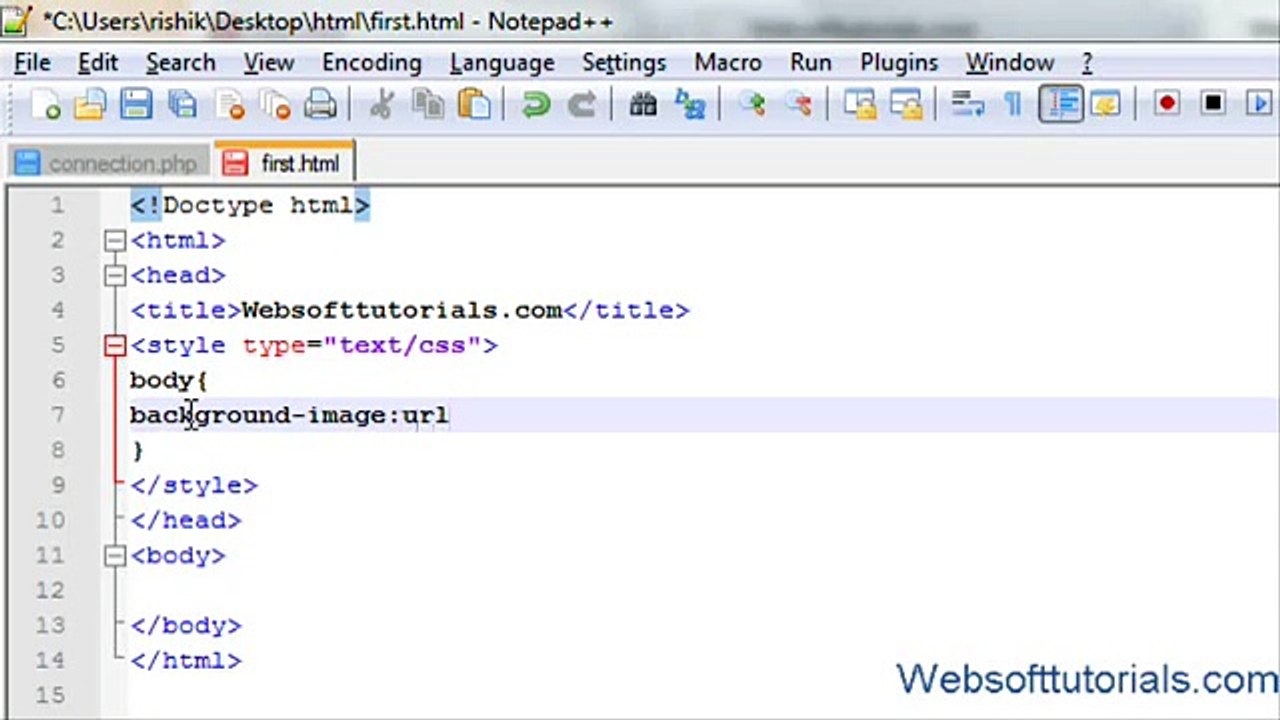The image size is (1280, 720).
Task: Click the Close All files icon
Action: 274,104
